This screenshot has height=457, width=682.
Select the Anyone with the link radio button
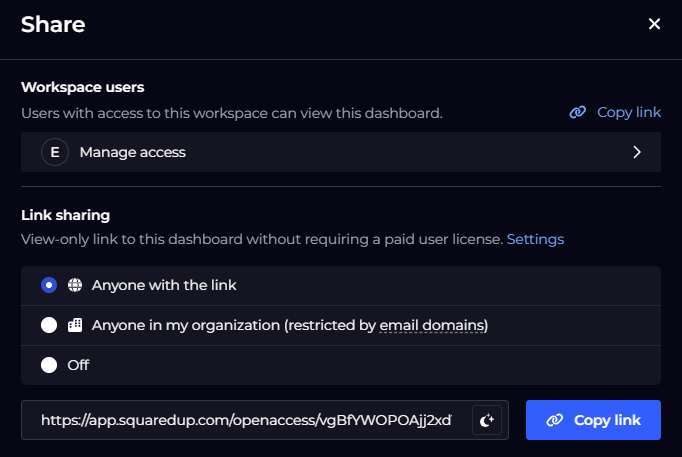49,285
